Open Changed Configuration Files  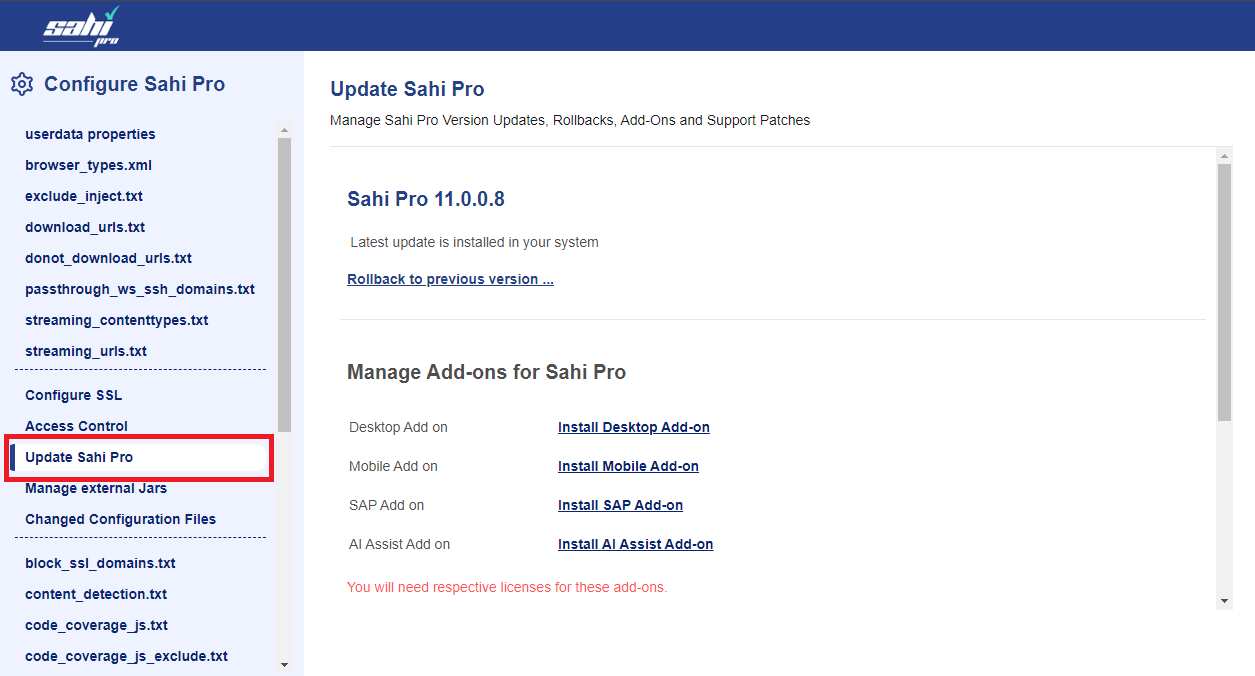click(120, 519)
